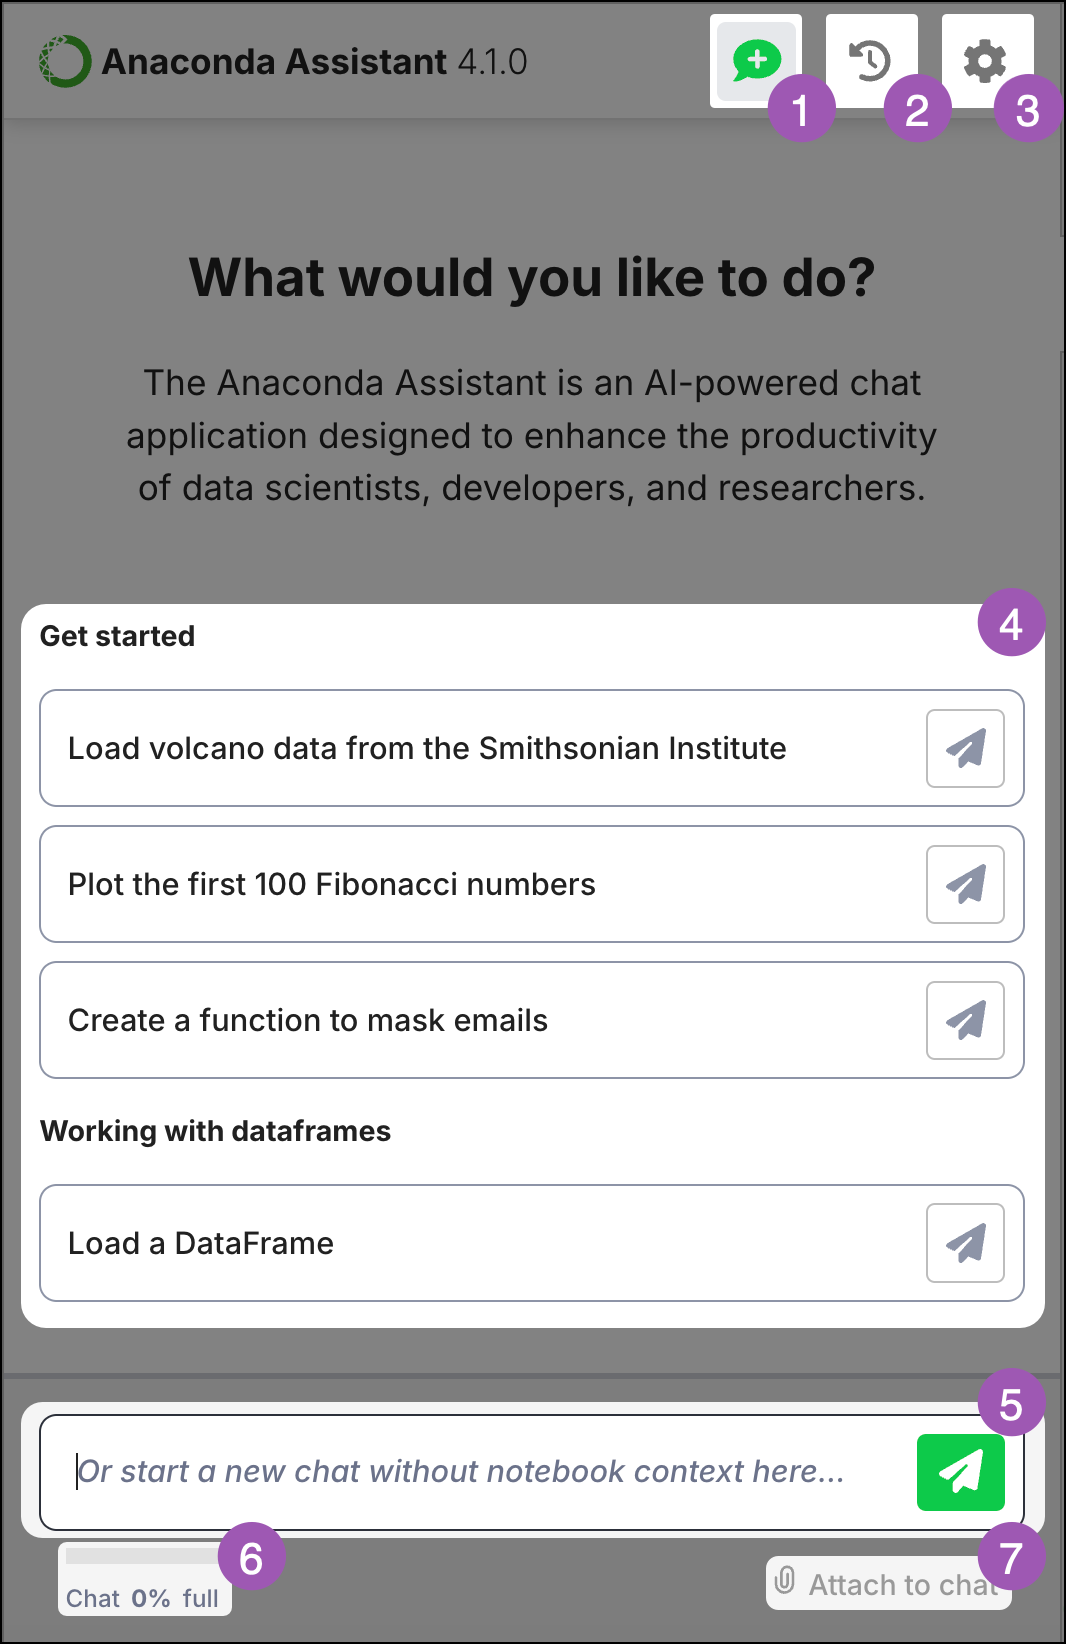Send the Load a DataFrame prompt arrow
Image resolution: width=1066 pixels, height=1644 pixels.
965,1243
